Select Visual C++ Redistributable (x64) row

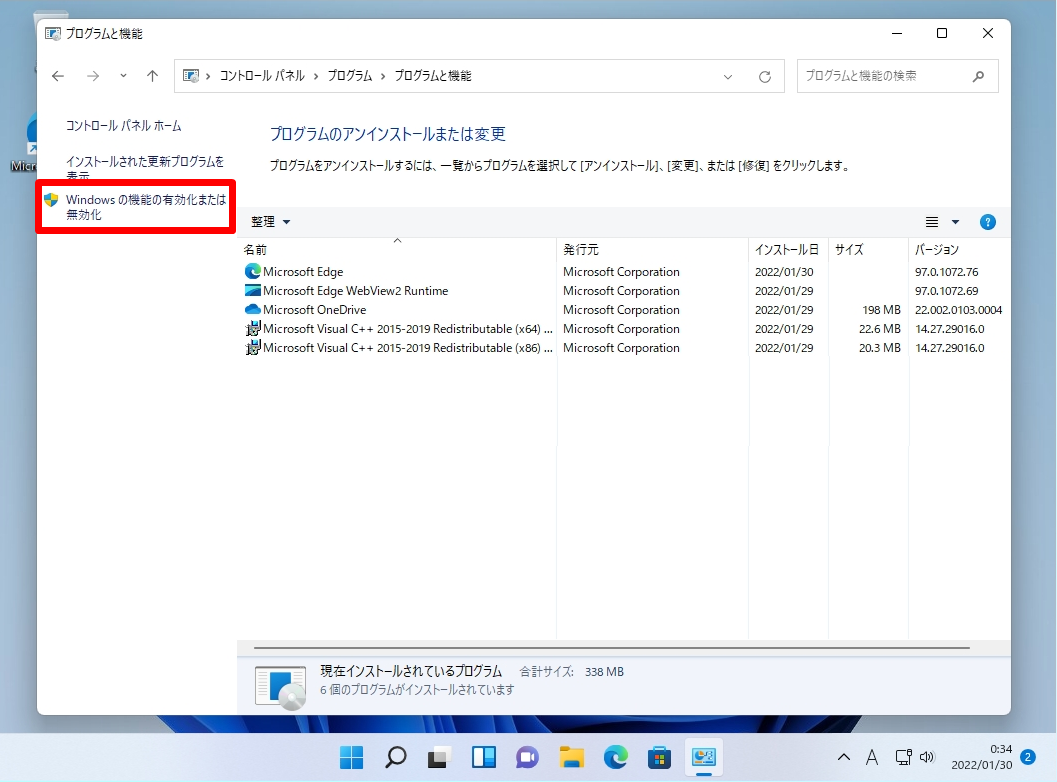[x=624, y=328]
